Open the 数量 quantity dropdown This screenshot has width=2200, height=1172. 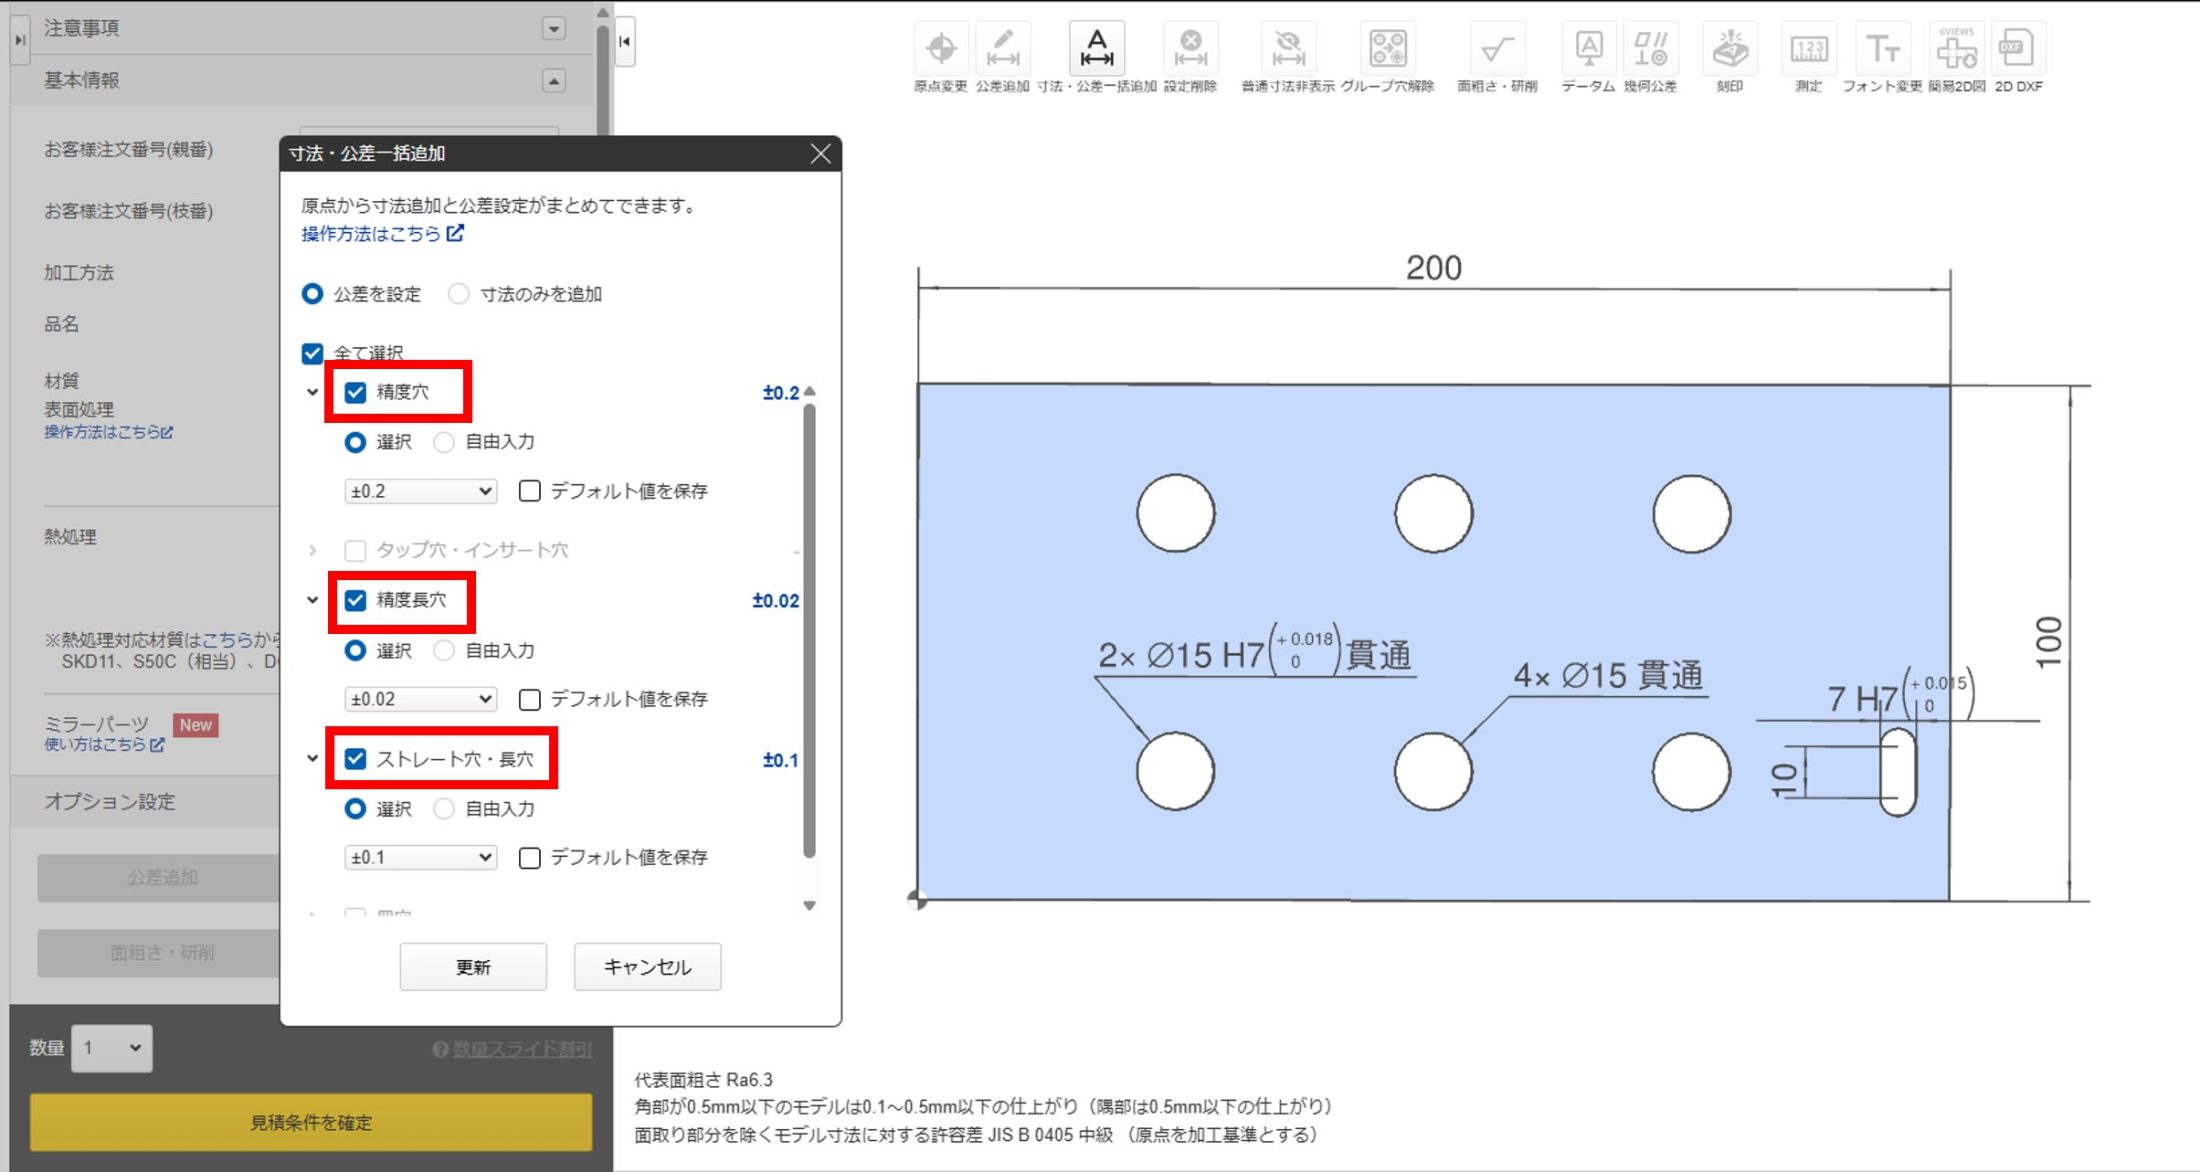pos(112,1048)
